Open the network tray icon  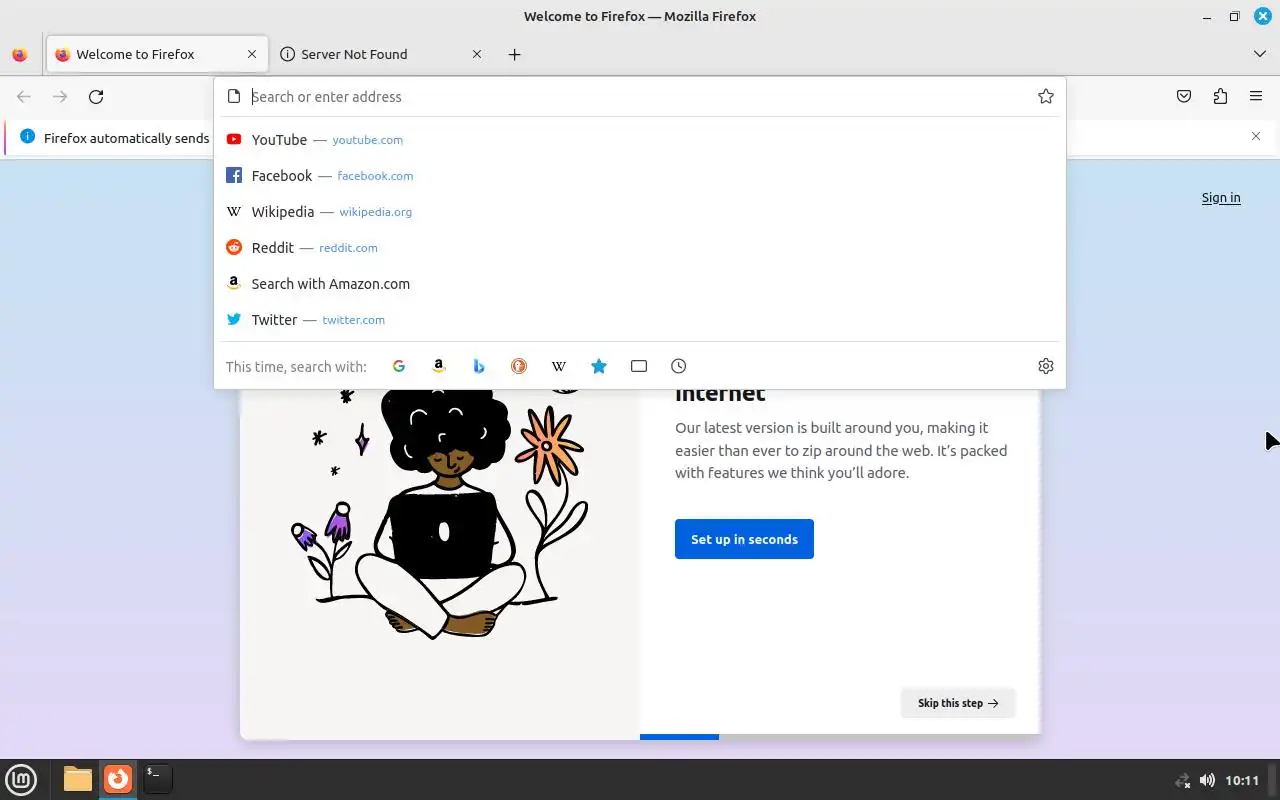[x=1182, y=780]
